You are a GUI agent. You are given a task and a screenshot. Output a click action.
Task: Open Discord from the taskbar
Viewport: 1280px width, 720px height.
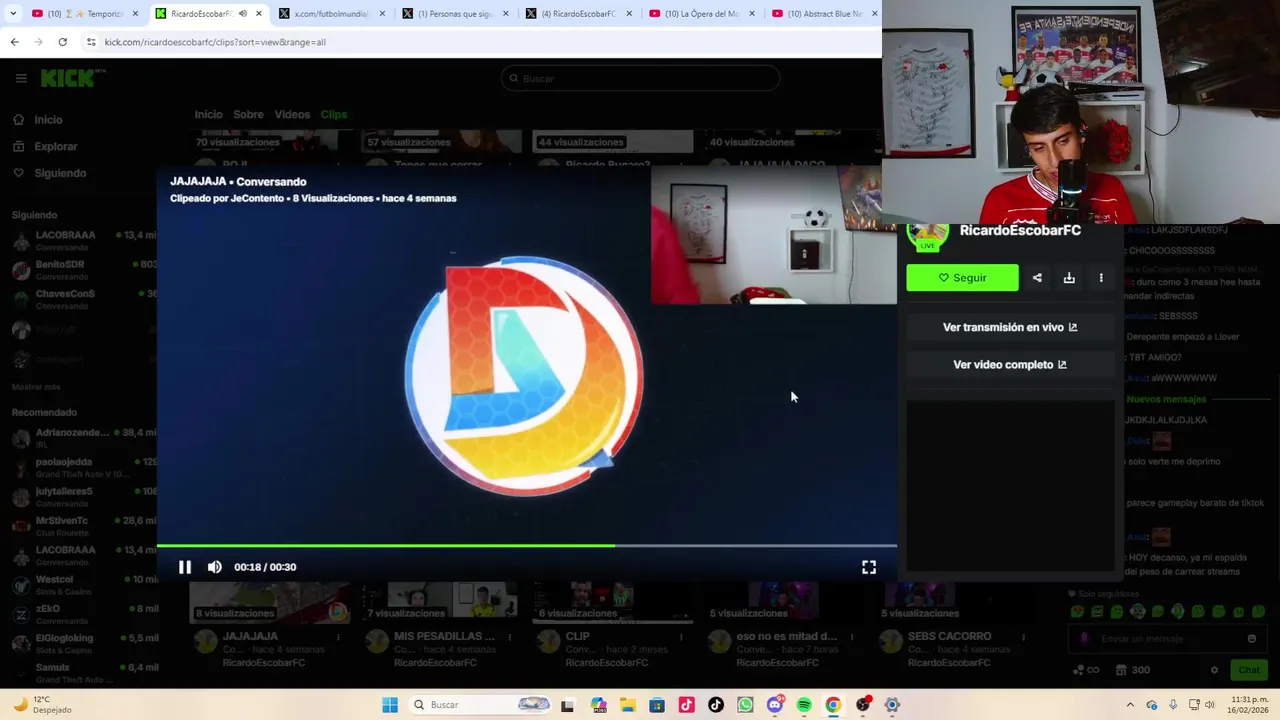click(x=775, y=705)
